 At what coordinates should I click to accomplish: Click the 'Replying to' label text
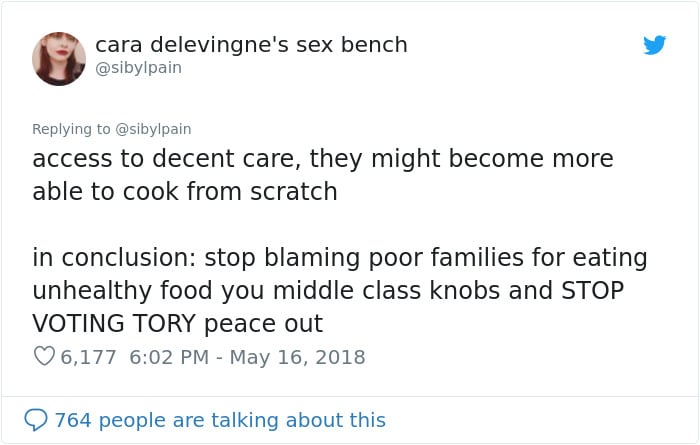(71, 129)
